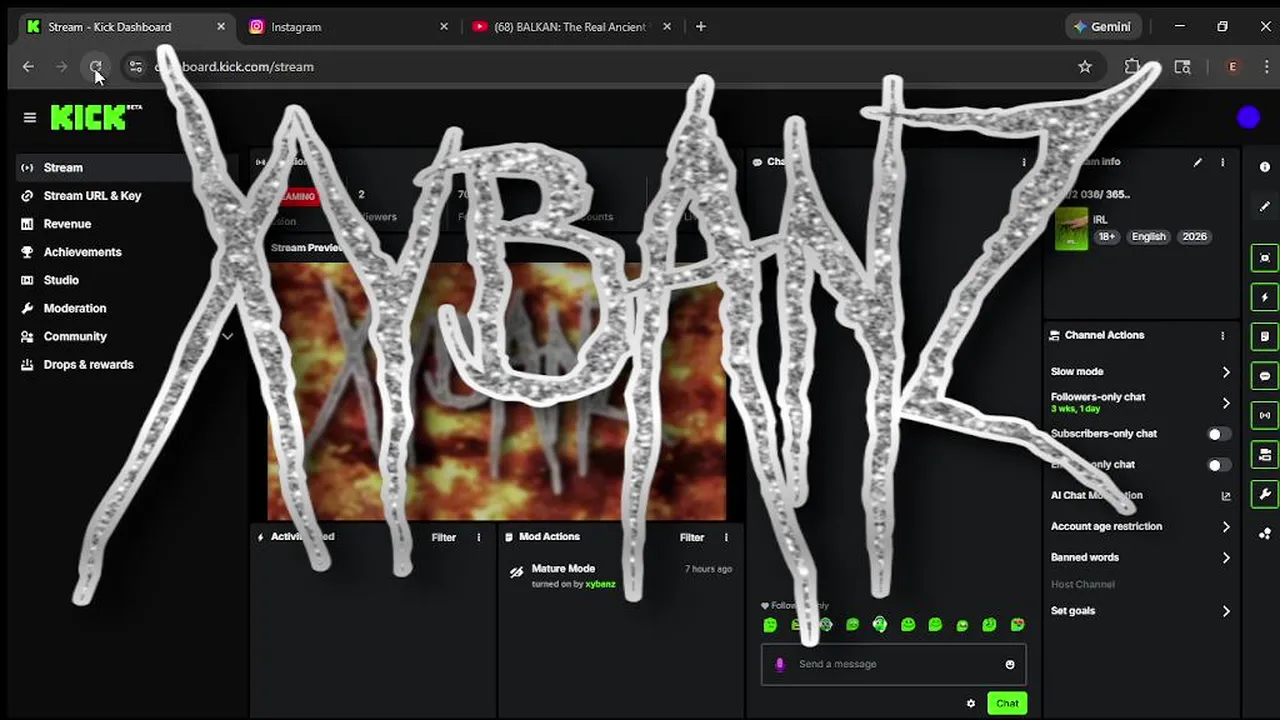This screenshot has height=720, width=1280.
Task: Switch to the BALKAN YouTube tab
Action: point(572,27)
